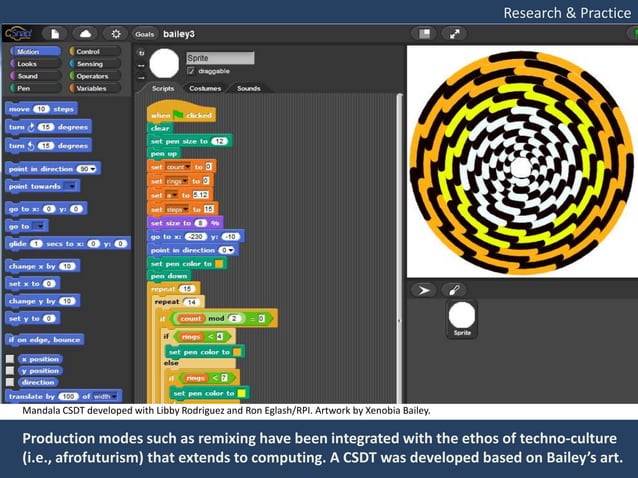Open the set a variable dropdown
Screen dimensions: 638x478
point(175,195)
